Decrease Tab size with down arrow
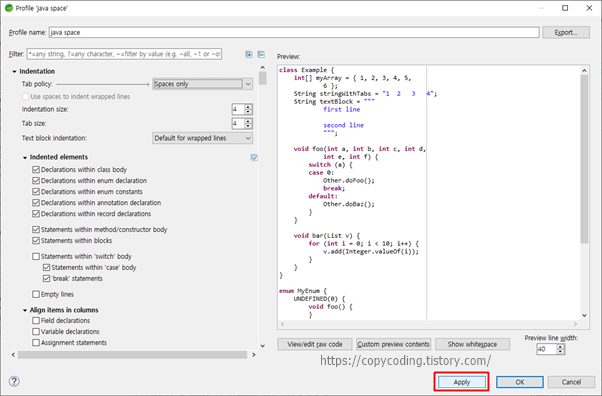The width and height of the screenshot is (602, 396). point(248,126)
